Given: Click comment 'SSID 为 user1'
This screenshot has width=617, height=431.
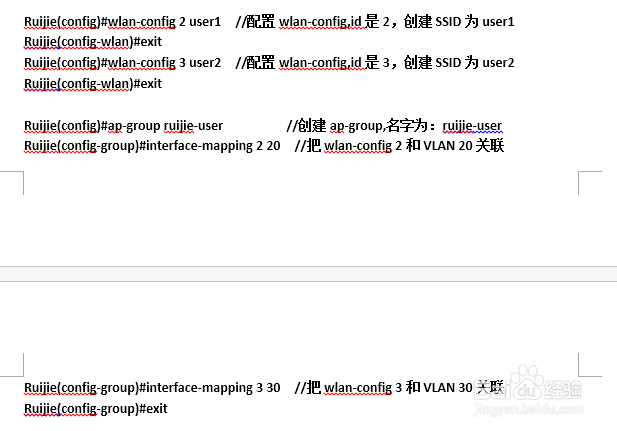Looking at the screenshot, I should tap(475, 22).
